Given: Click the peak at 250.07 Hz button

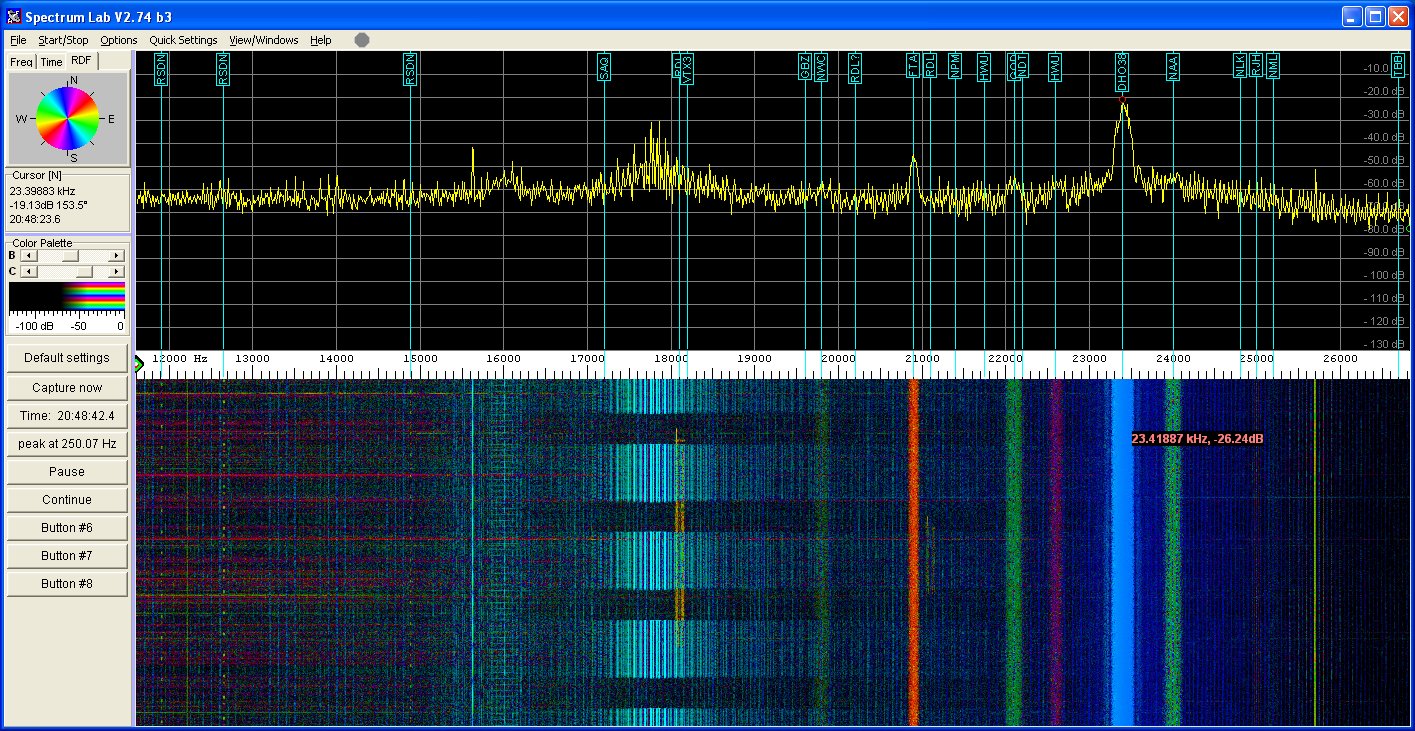Looking at the screenshot, I should coord(67,443).
